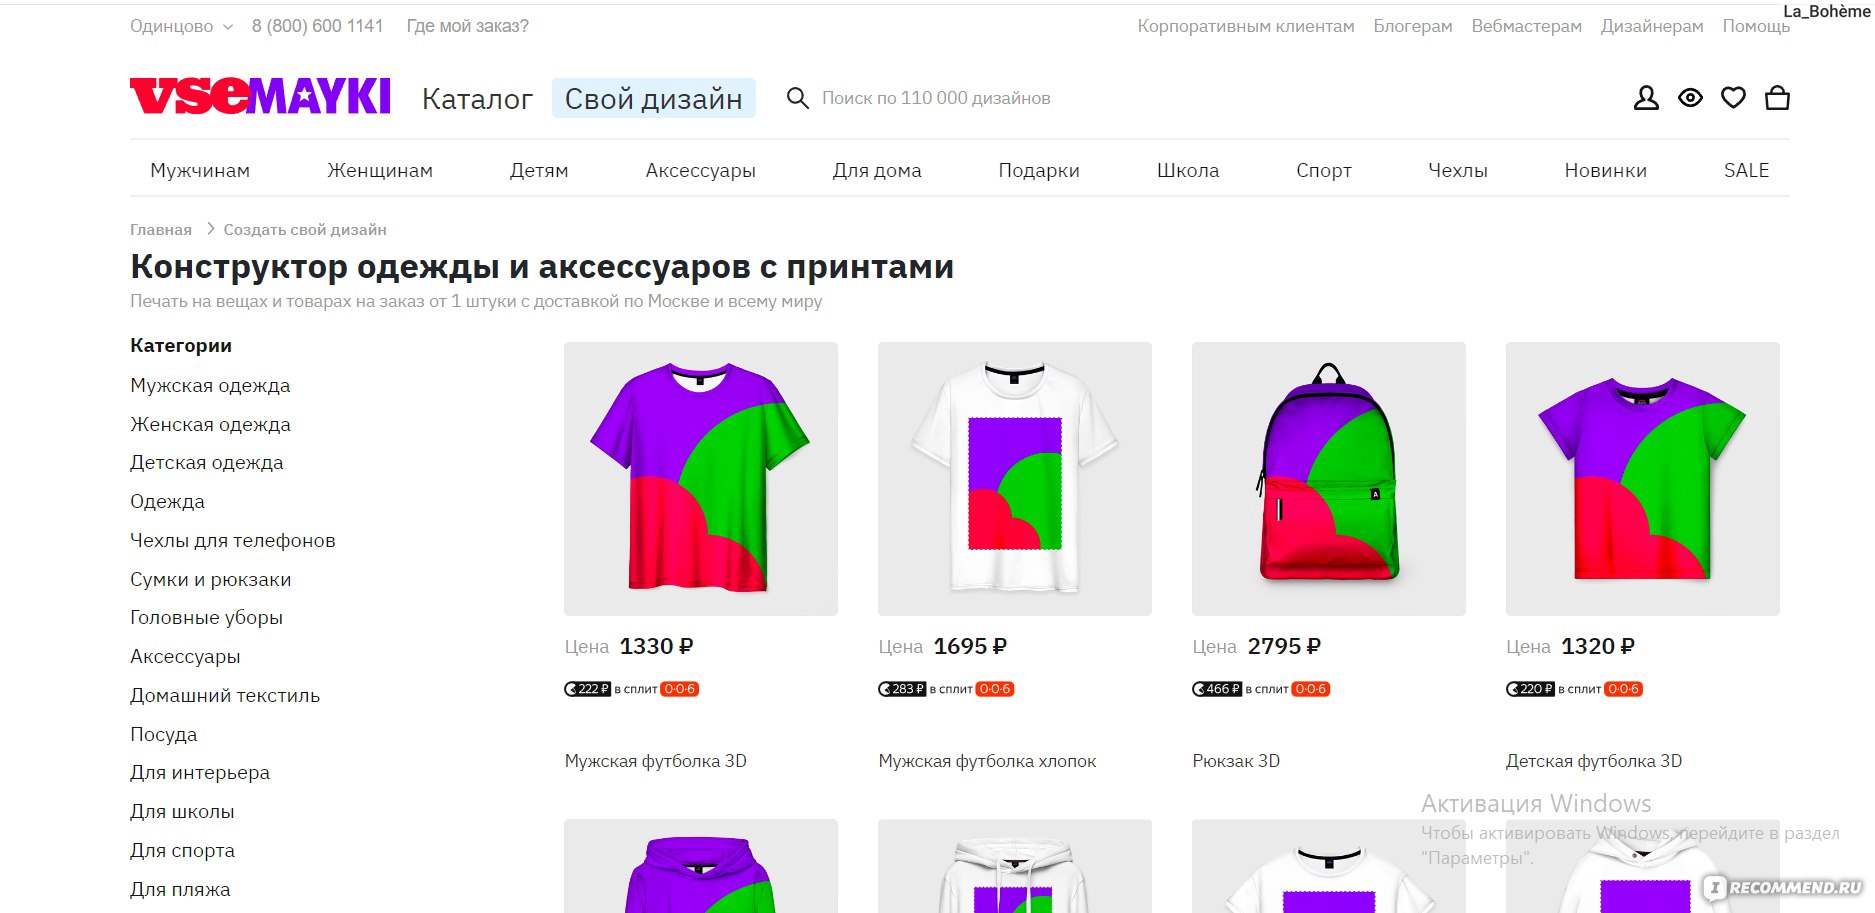
Task: Click the Создать свой дизайн breadcrumb
Action: pyautogui.click(x=305, y=229)
